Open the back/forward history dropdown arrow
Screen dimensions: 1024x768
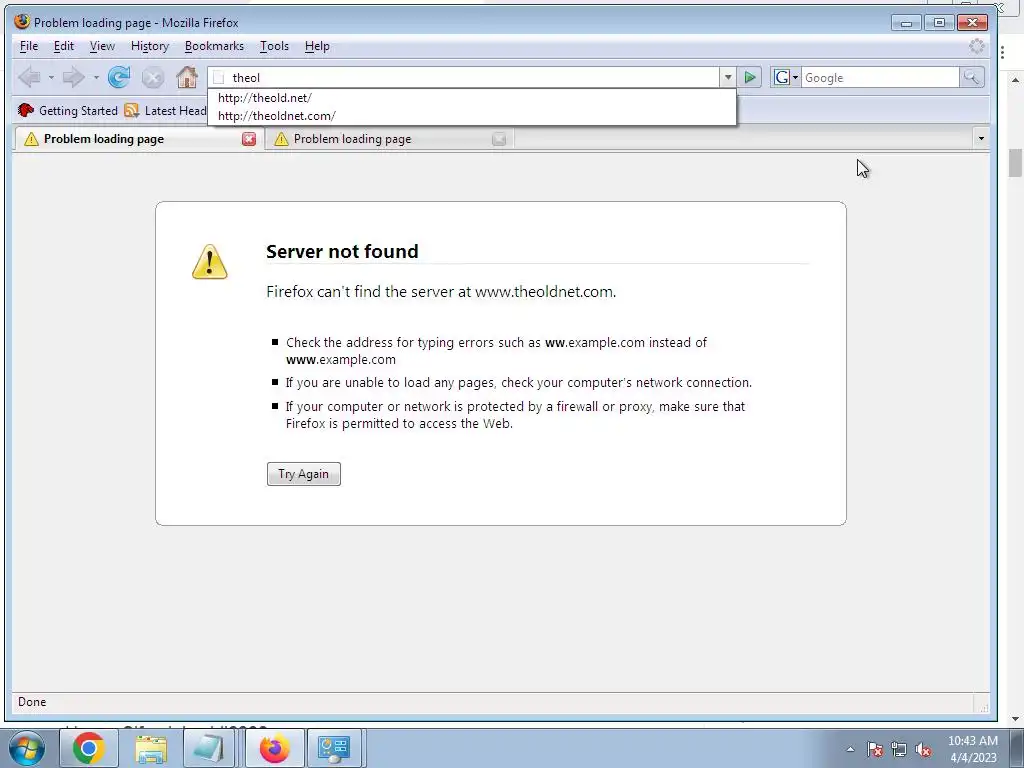tap(96, 78)
